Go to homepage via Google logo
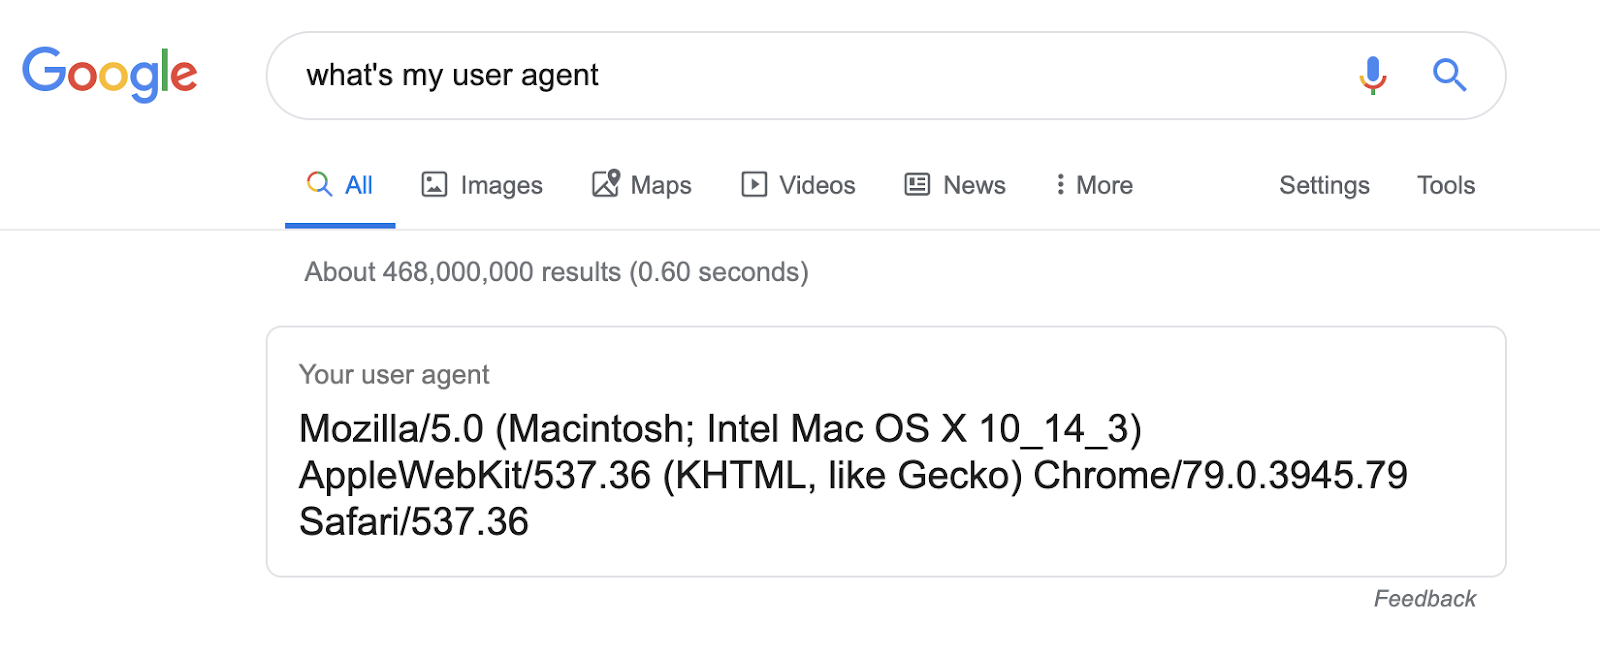The height and width of the screenshot is (657, 1600). pos(110,75)
